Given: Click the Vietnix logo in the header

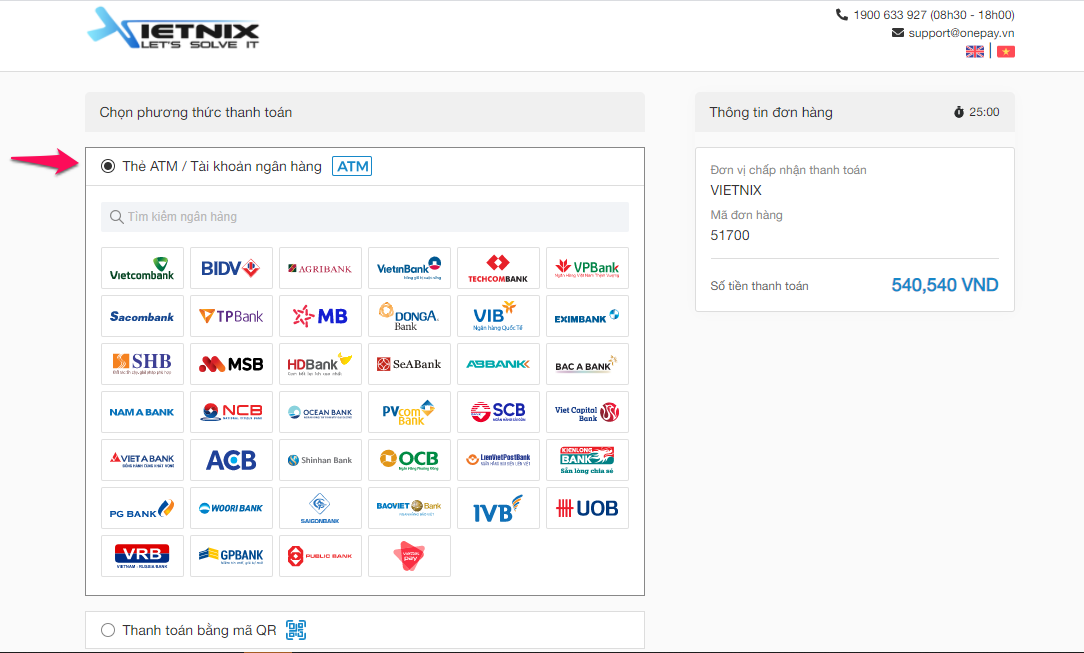Looking at the screenshot, I should [173, 28].
